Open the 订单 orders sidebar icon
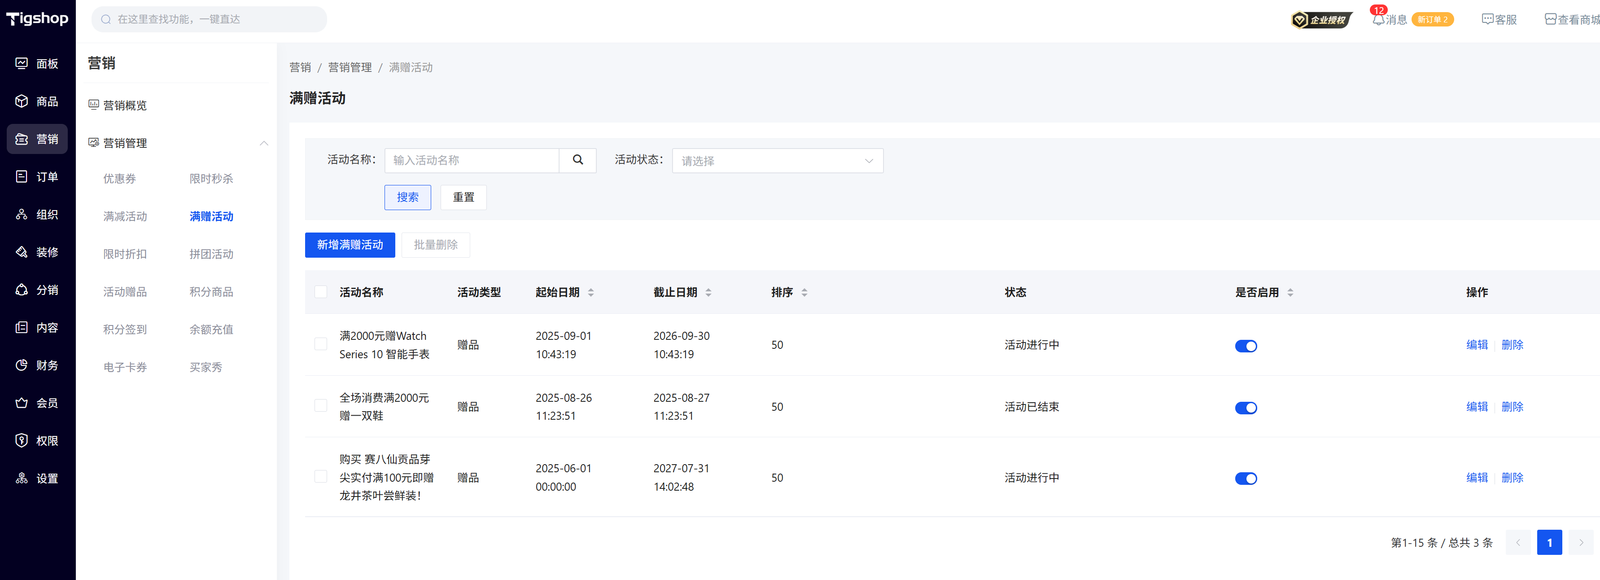This screenshot has height=580, width=1600. coord(22,177)
